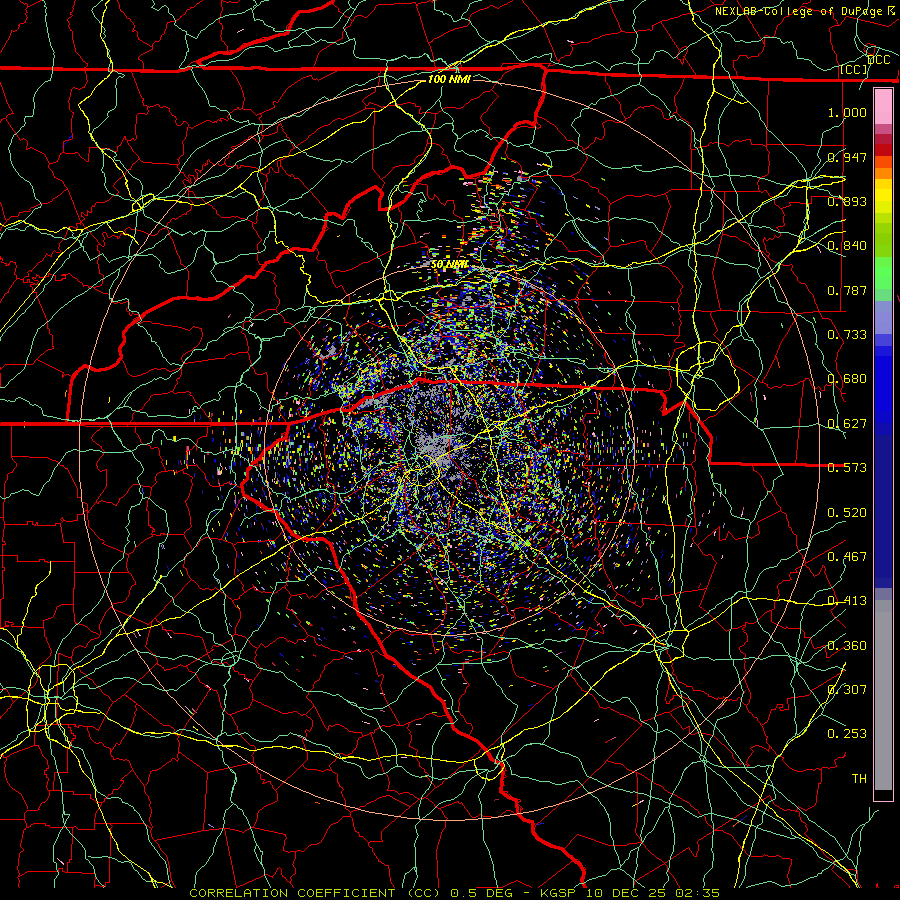Click the 50 NMI range ring label
This screenshot has height=900, width=900.
click(449, 264)
